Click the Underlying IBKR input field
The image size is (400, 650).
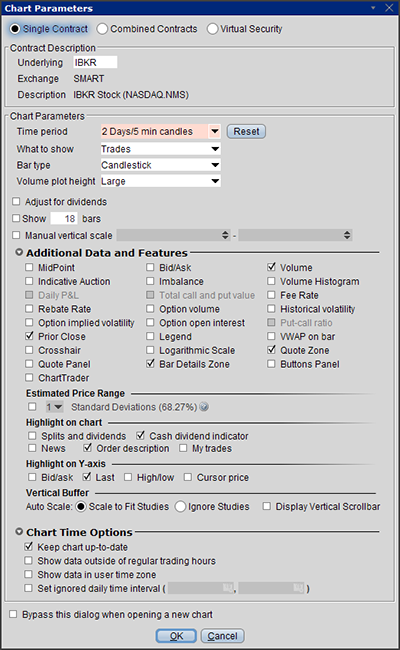(95, 62)
